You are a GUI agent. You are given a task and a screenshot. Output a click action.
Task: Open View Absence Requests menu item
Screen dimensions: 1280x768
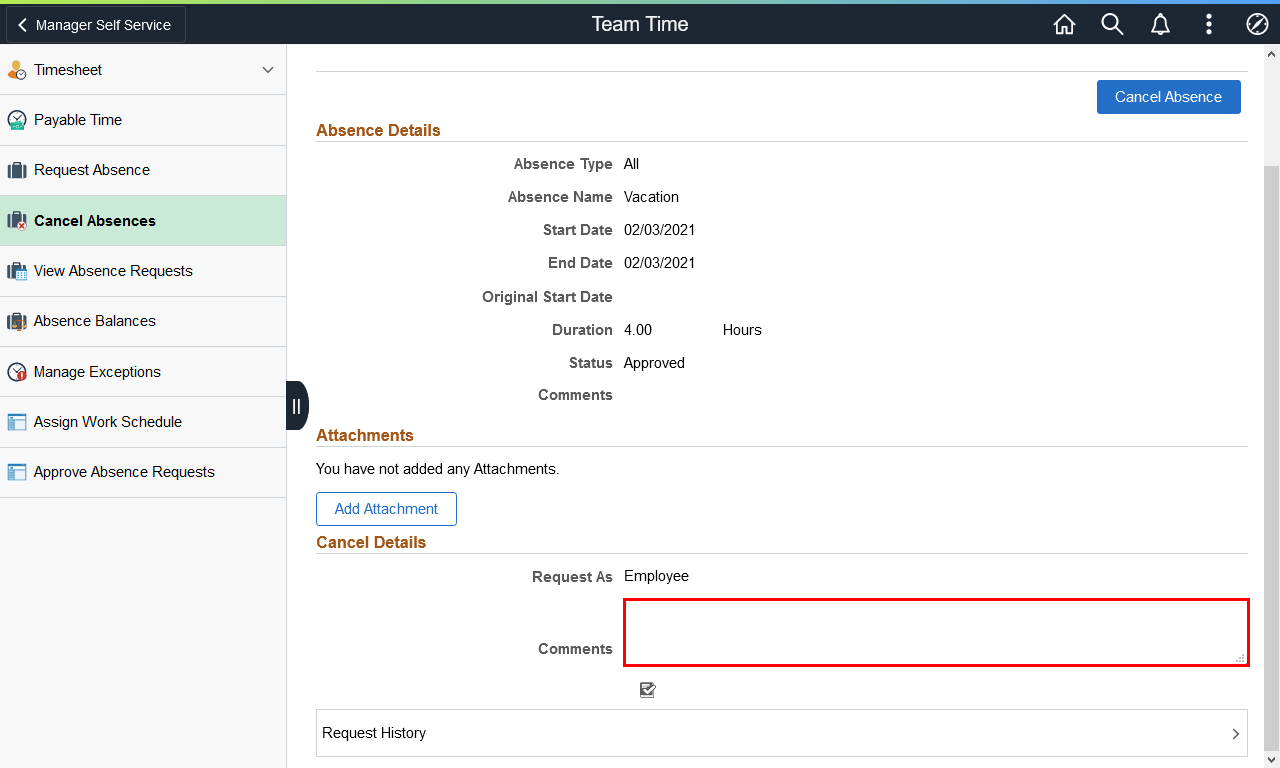point(143,271)
